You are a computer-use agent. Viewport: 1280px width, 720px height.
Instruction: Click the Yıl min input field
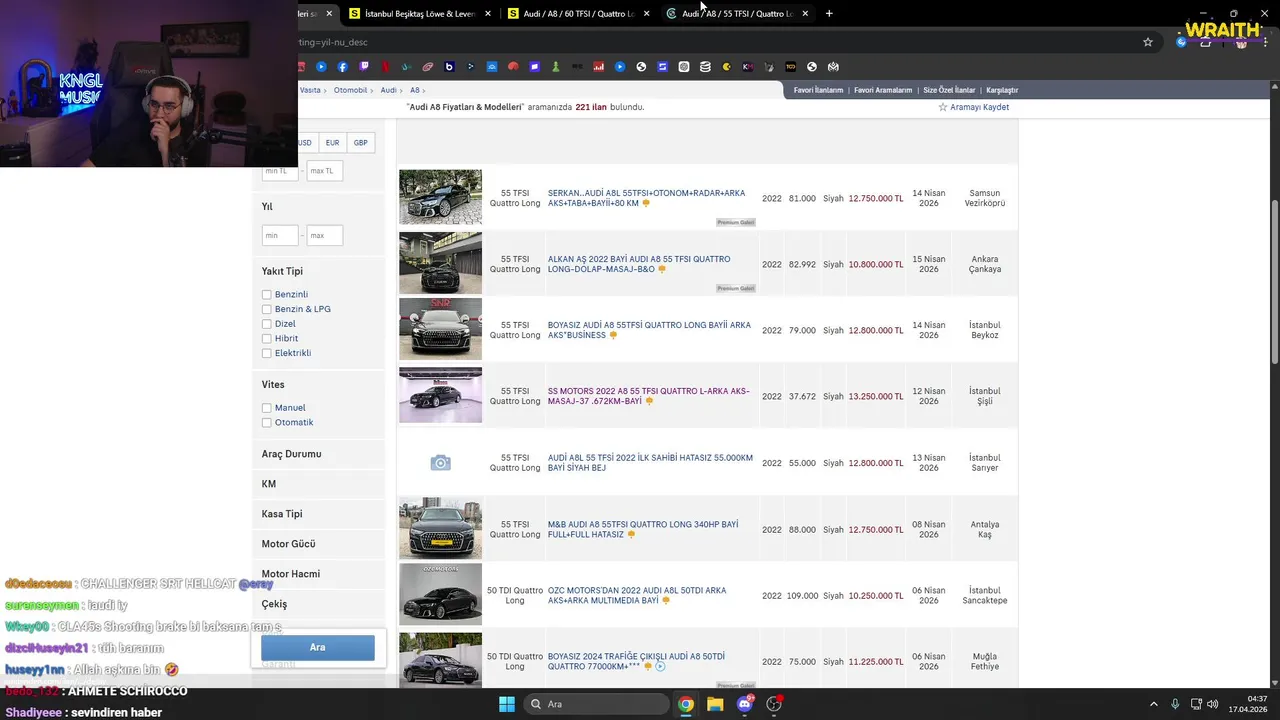click(x=280, y=236)
